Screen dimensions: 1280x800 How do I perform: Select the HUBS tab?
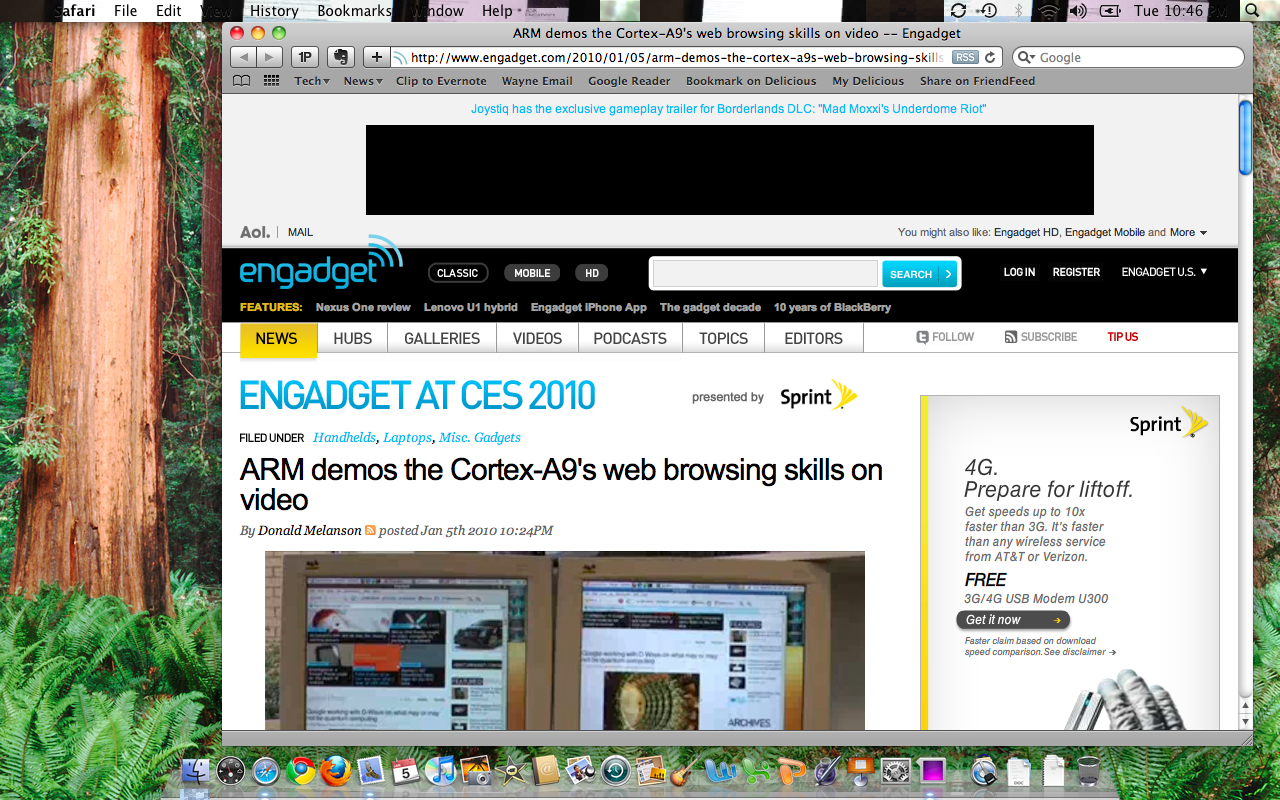[x=352, y=338]
